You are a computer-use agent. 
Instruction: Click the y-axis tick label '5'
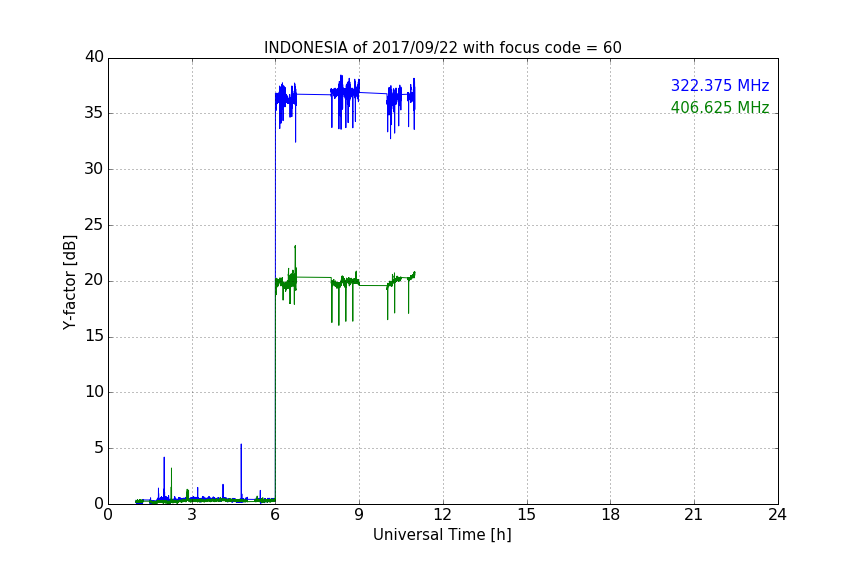(99, 448)
